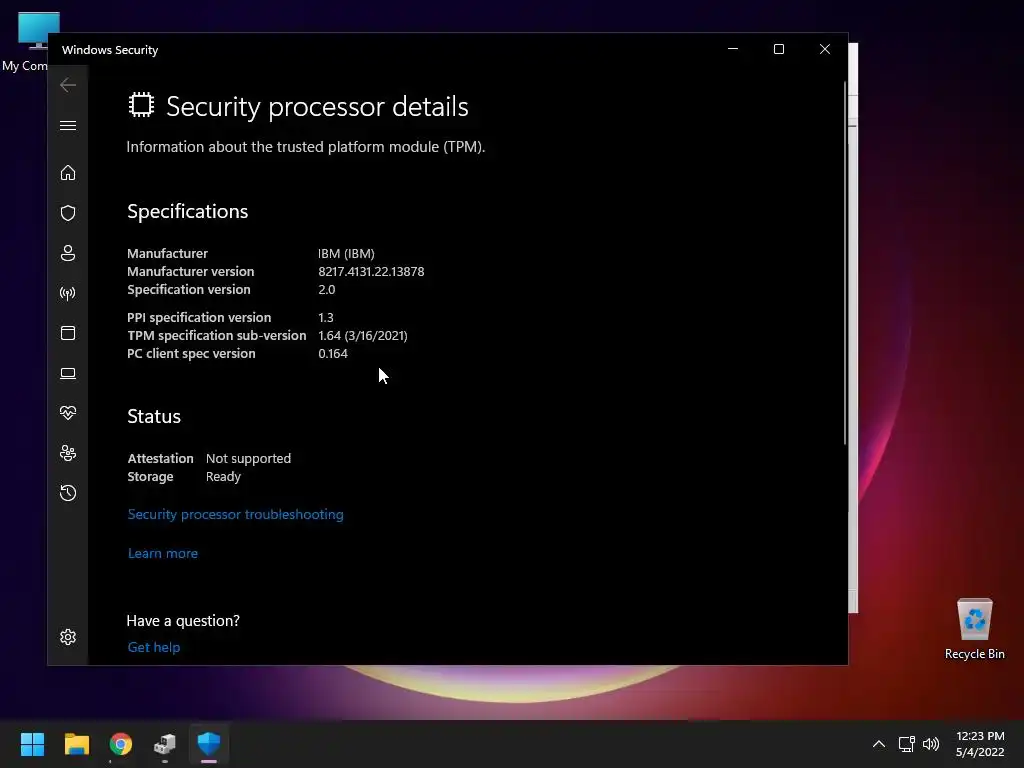The width and height of the screenshot is (1024, 768).
Task: Open App & browser control icon
Action: [x=68, y=333]
